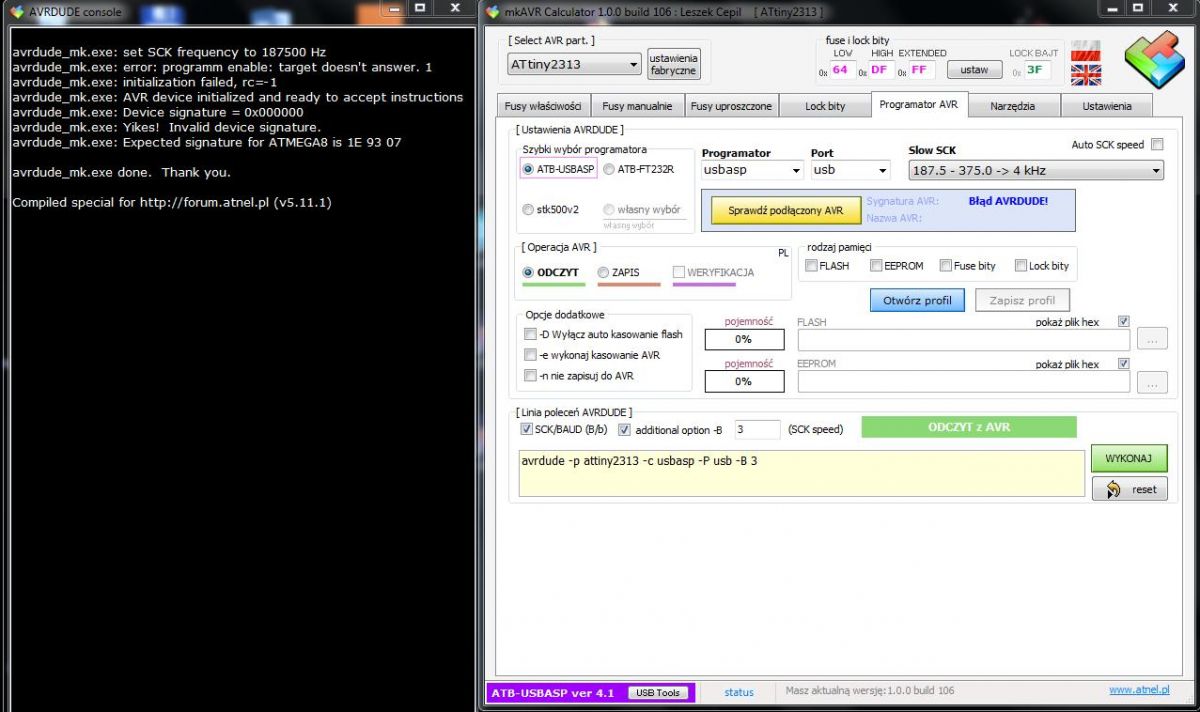Toggle -D Wyłącz auto kasowanie flash
The image size is (1200, 712).
(530, 334)
